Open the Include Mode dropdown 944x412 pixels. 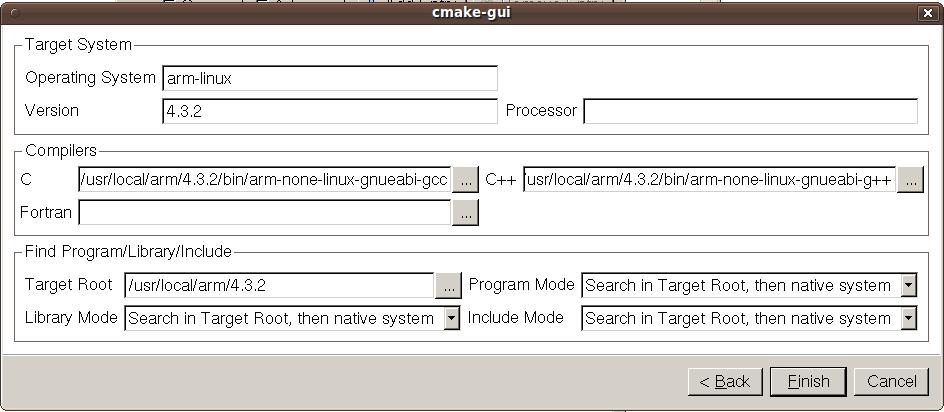tap(749, 319)
